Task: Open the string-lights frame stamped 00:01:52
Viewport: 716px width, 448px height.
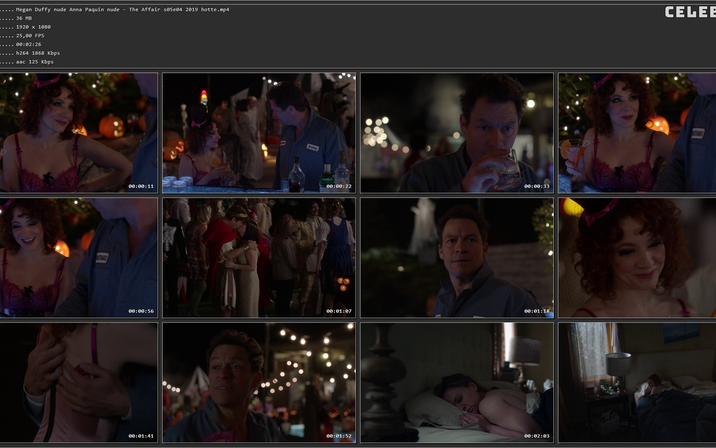Action: click(259, 382)
